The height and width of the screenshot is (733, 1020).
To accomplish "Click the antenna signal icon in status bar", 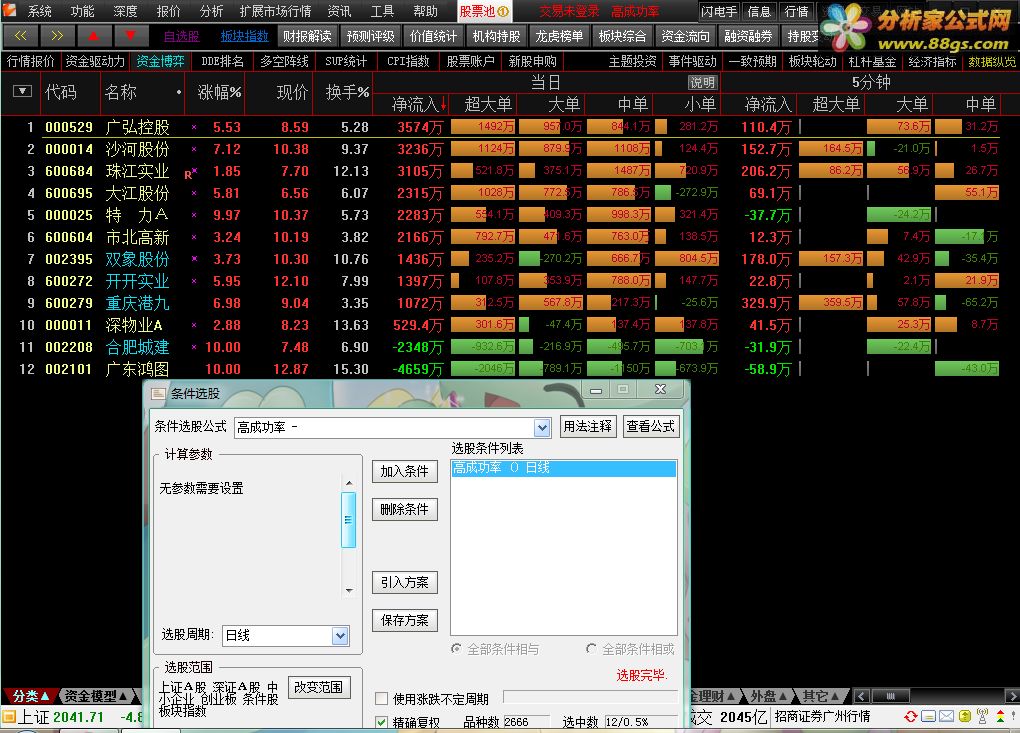I will [982, 717].
